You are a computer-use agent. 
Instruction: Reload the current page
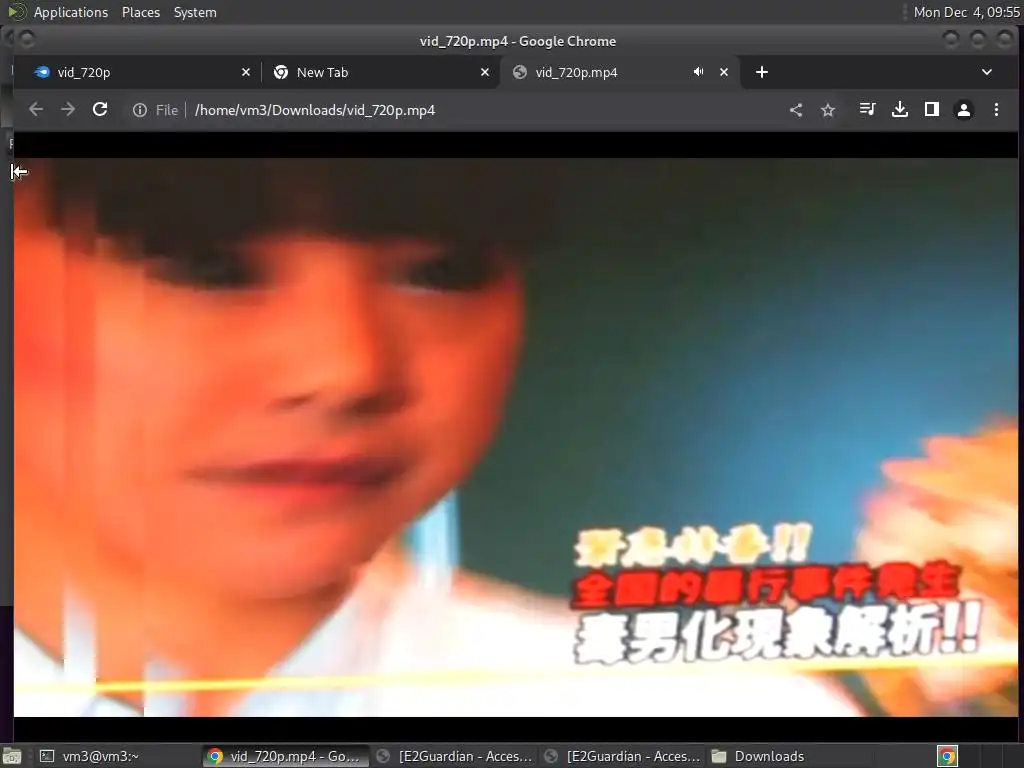pos(100,110)
